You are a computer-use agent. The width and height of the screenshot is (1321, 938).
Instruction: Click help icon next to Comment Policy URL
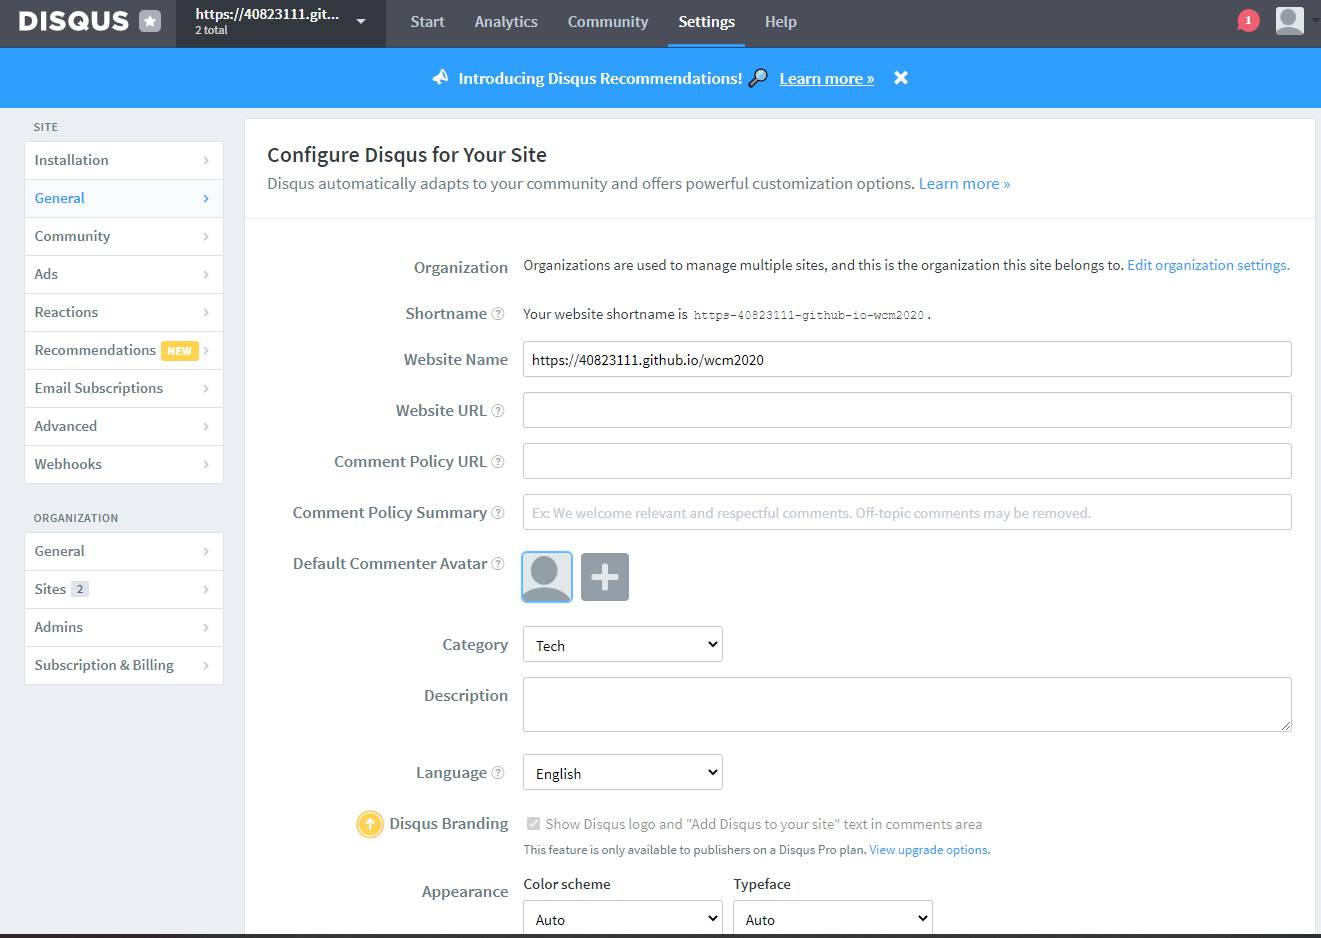pyautogui.click(x=498, y=462)
